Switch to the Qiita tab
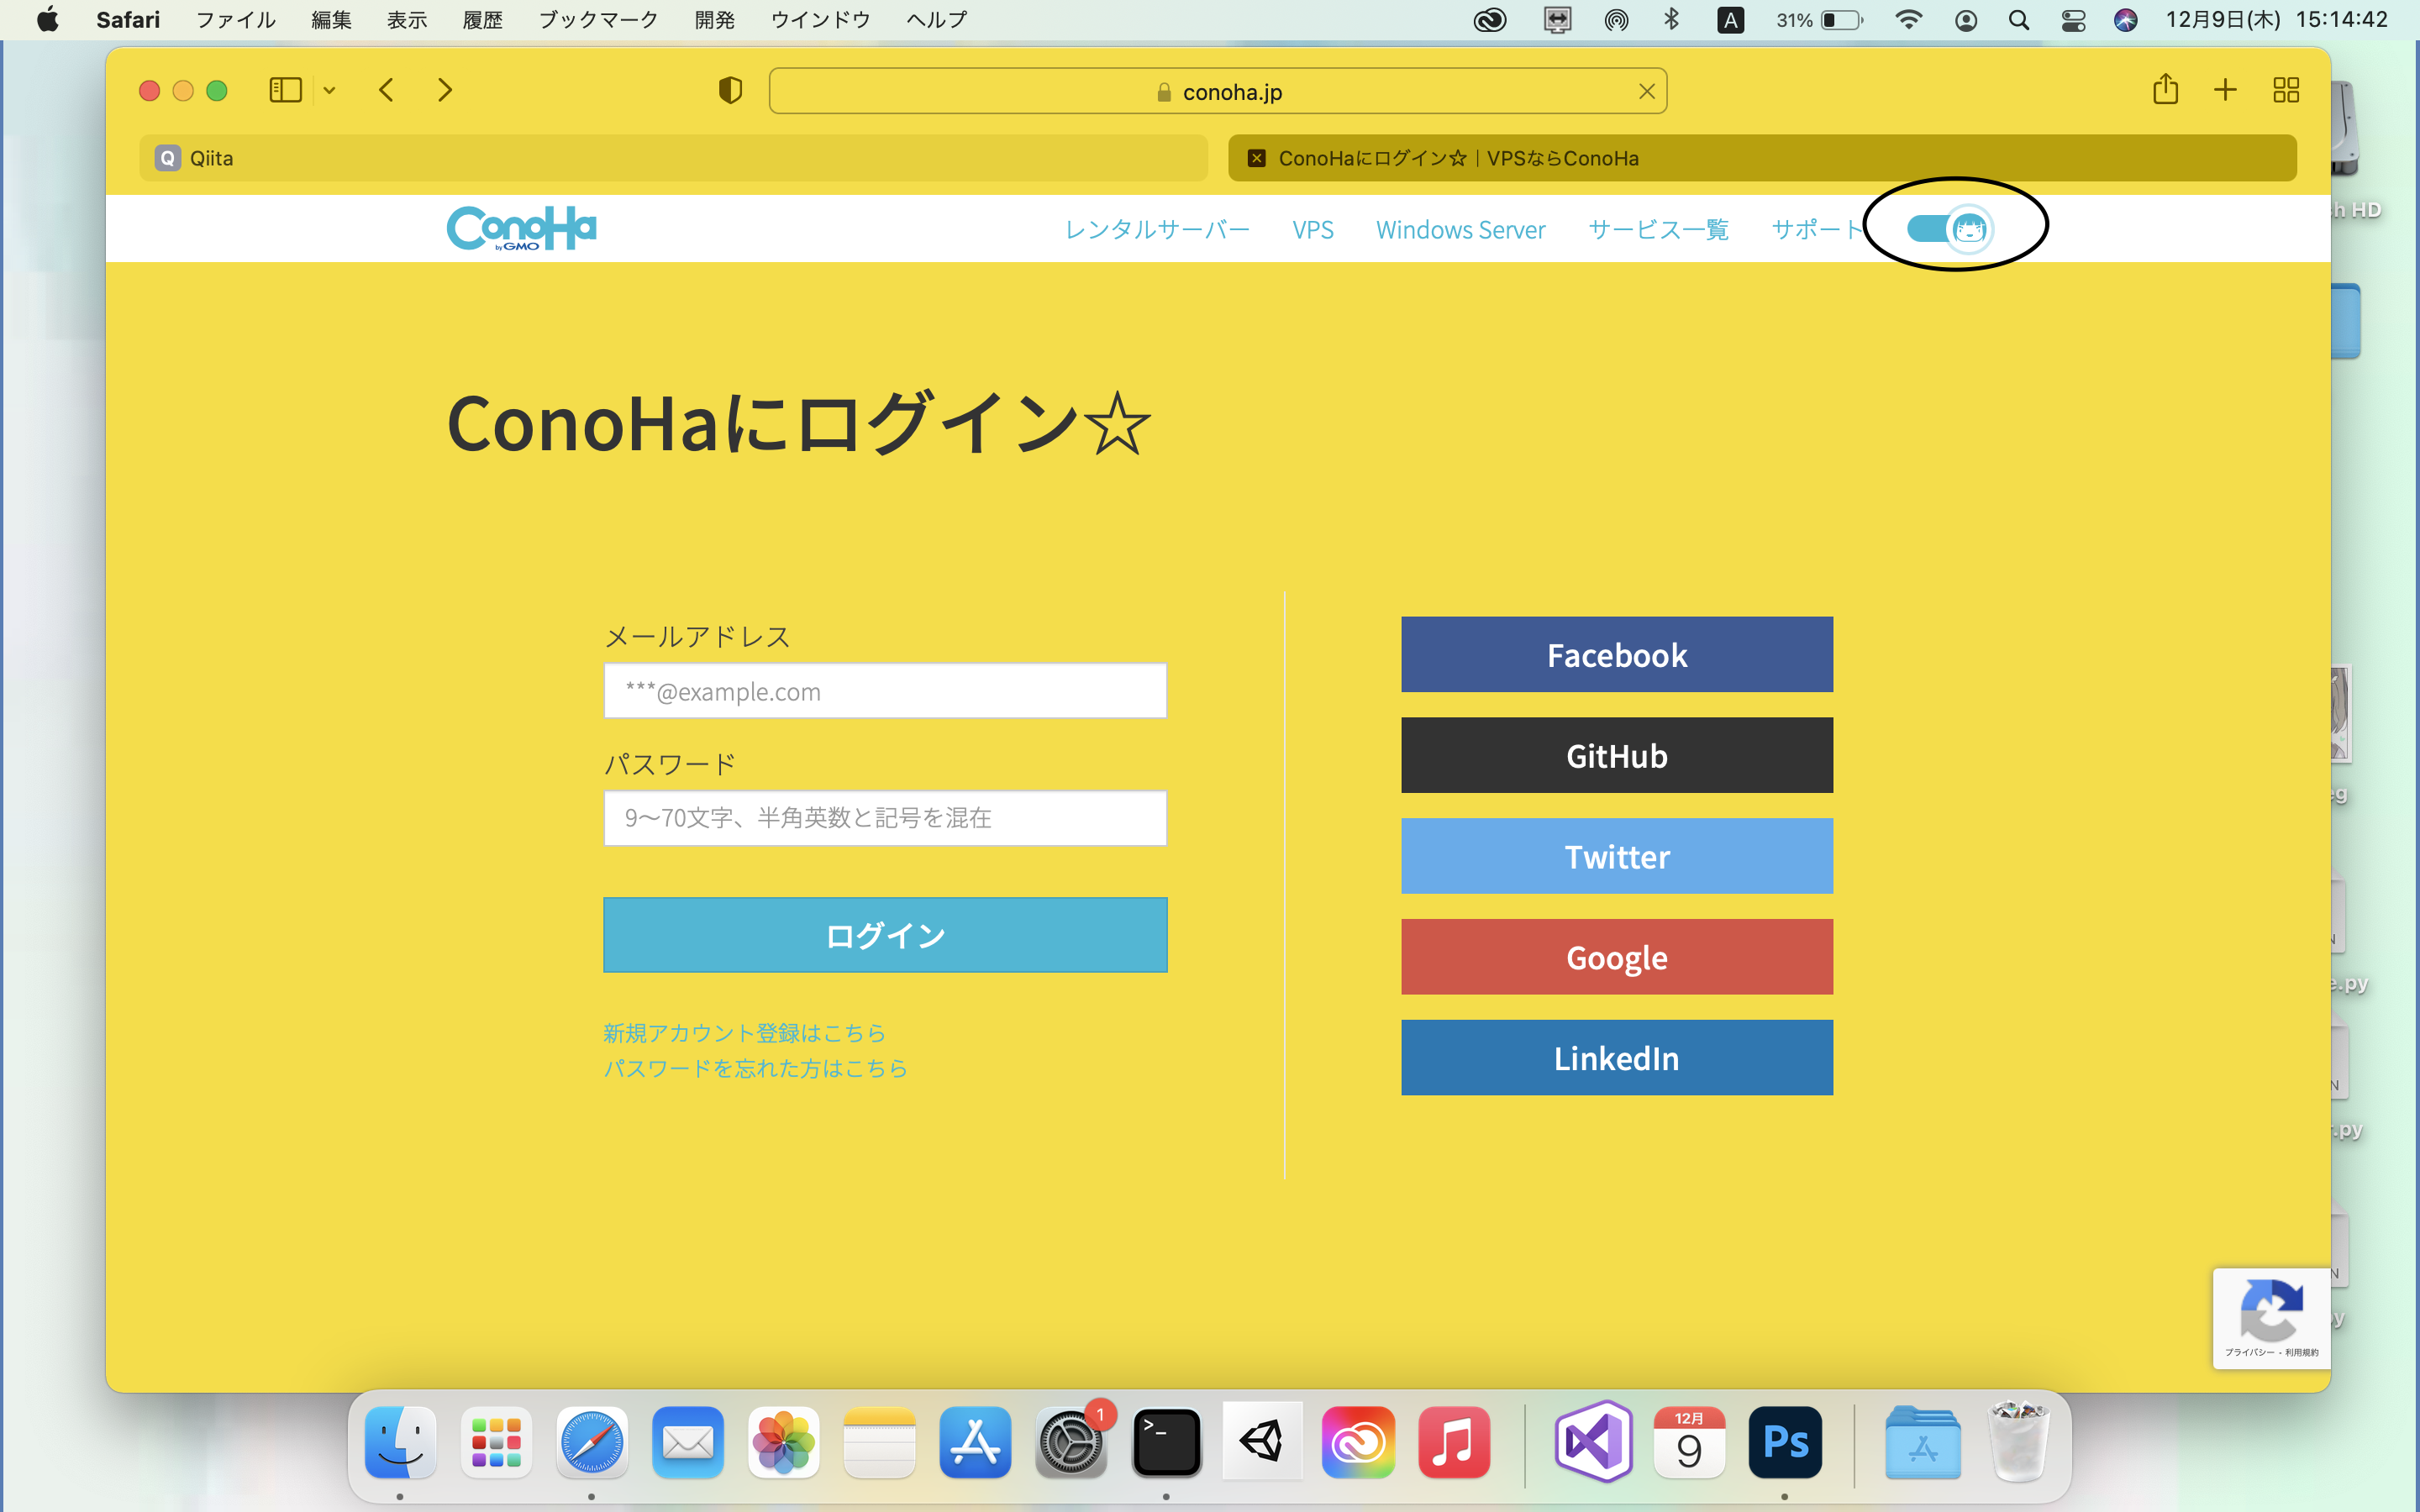The width and height of the screenshot is (2420, 1512). click(672, 158)
